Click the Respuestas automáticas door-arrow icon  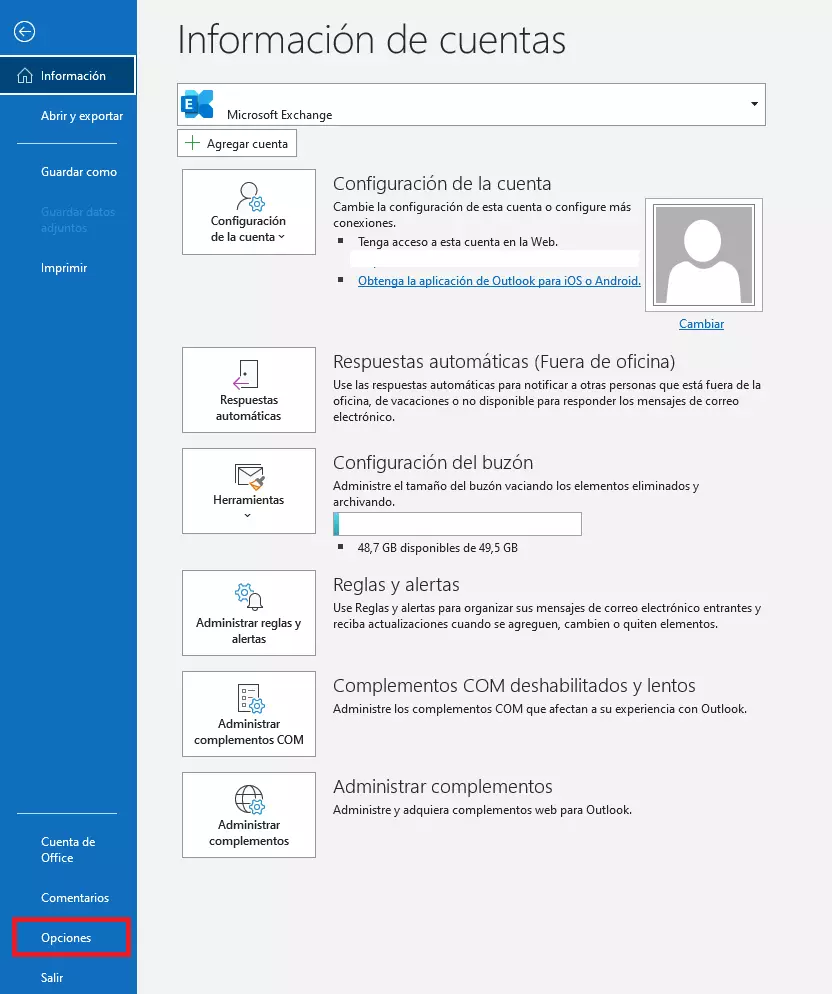(246, 374)
